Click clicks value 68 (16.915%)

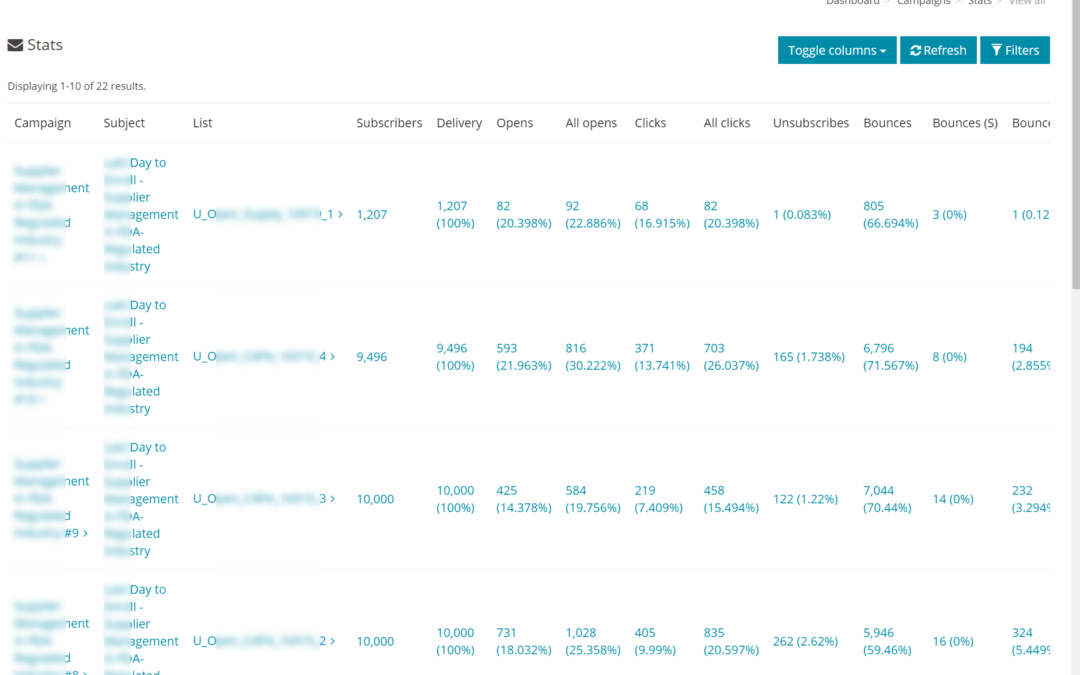pos(662,214)
